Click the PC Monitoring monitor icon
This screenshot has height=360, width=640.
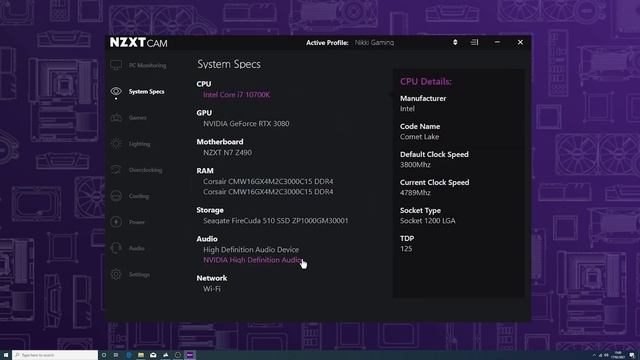point(116,65)
